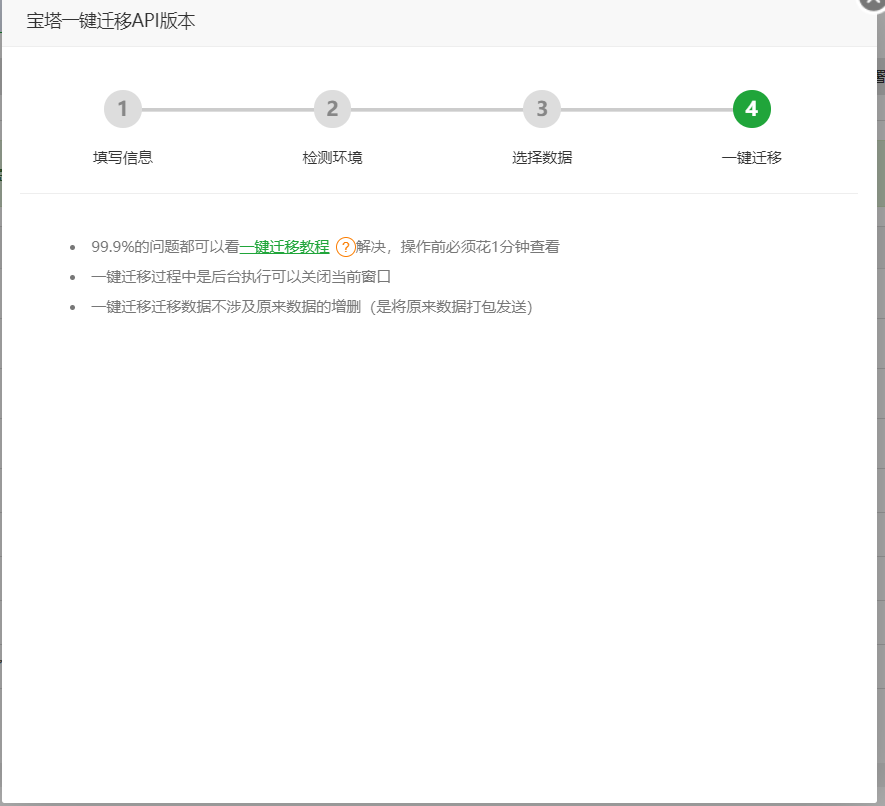
Task: Click the close X at top right
Action: [x=872, y=5]
